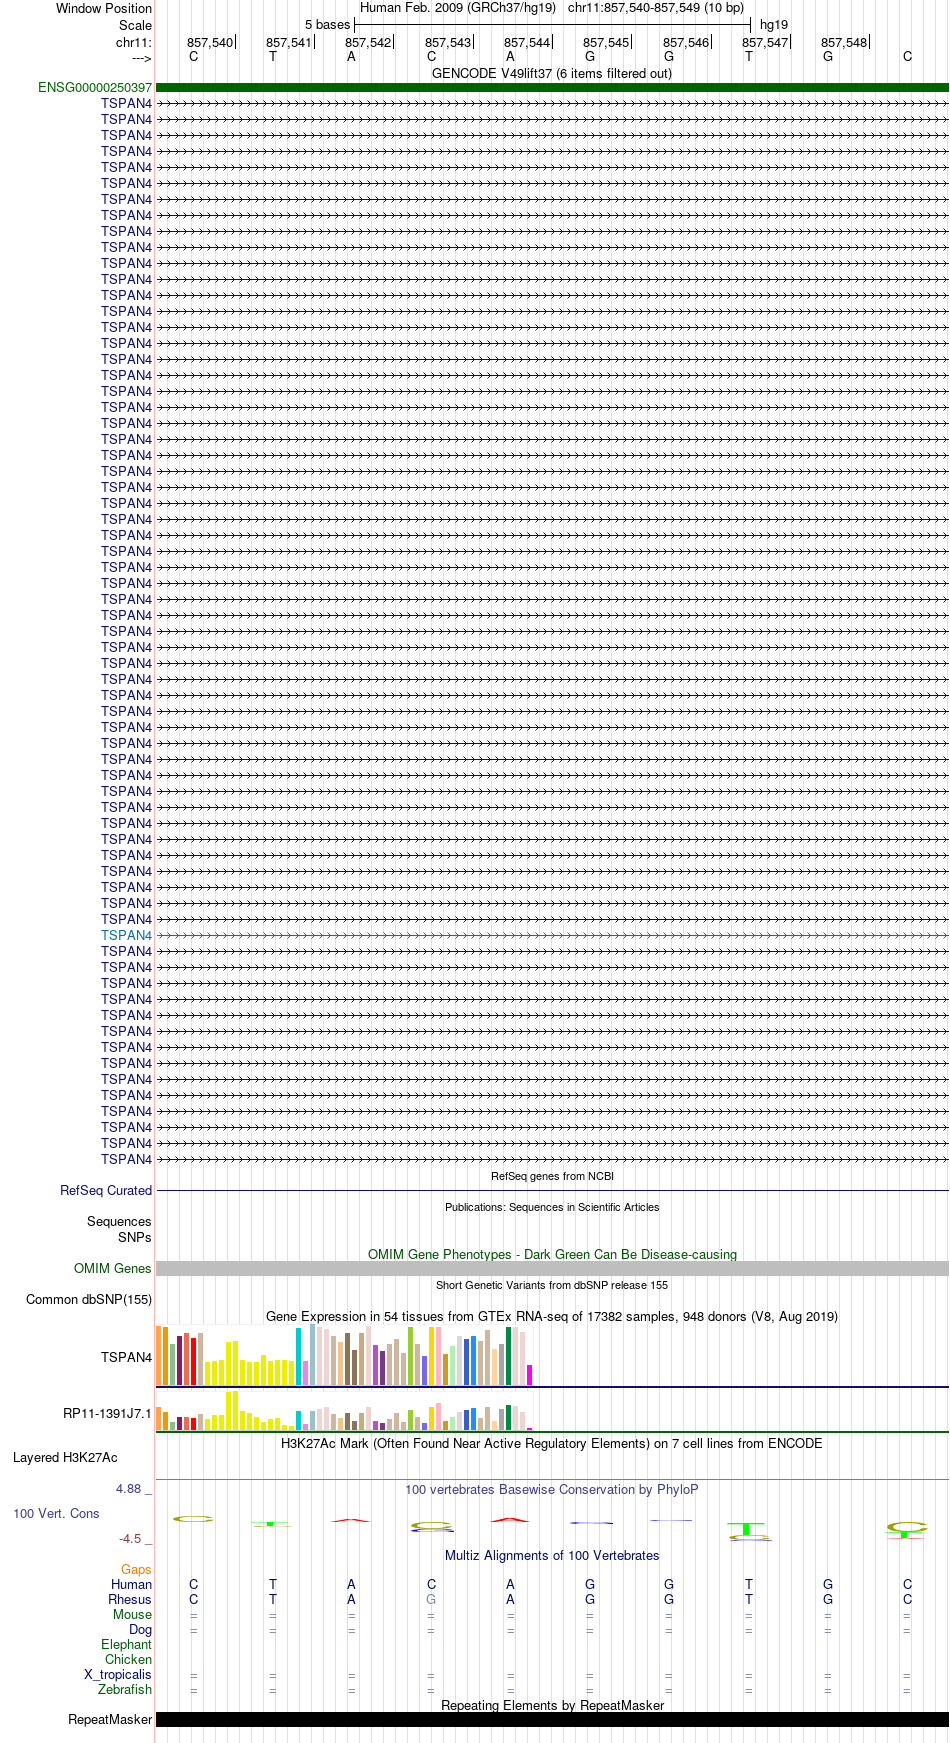The width and height of the screenshot is (950, 1743).
Task: Open the OMIM Gene Phenotypes track title
Action: [x=552, y=1254]
